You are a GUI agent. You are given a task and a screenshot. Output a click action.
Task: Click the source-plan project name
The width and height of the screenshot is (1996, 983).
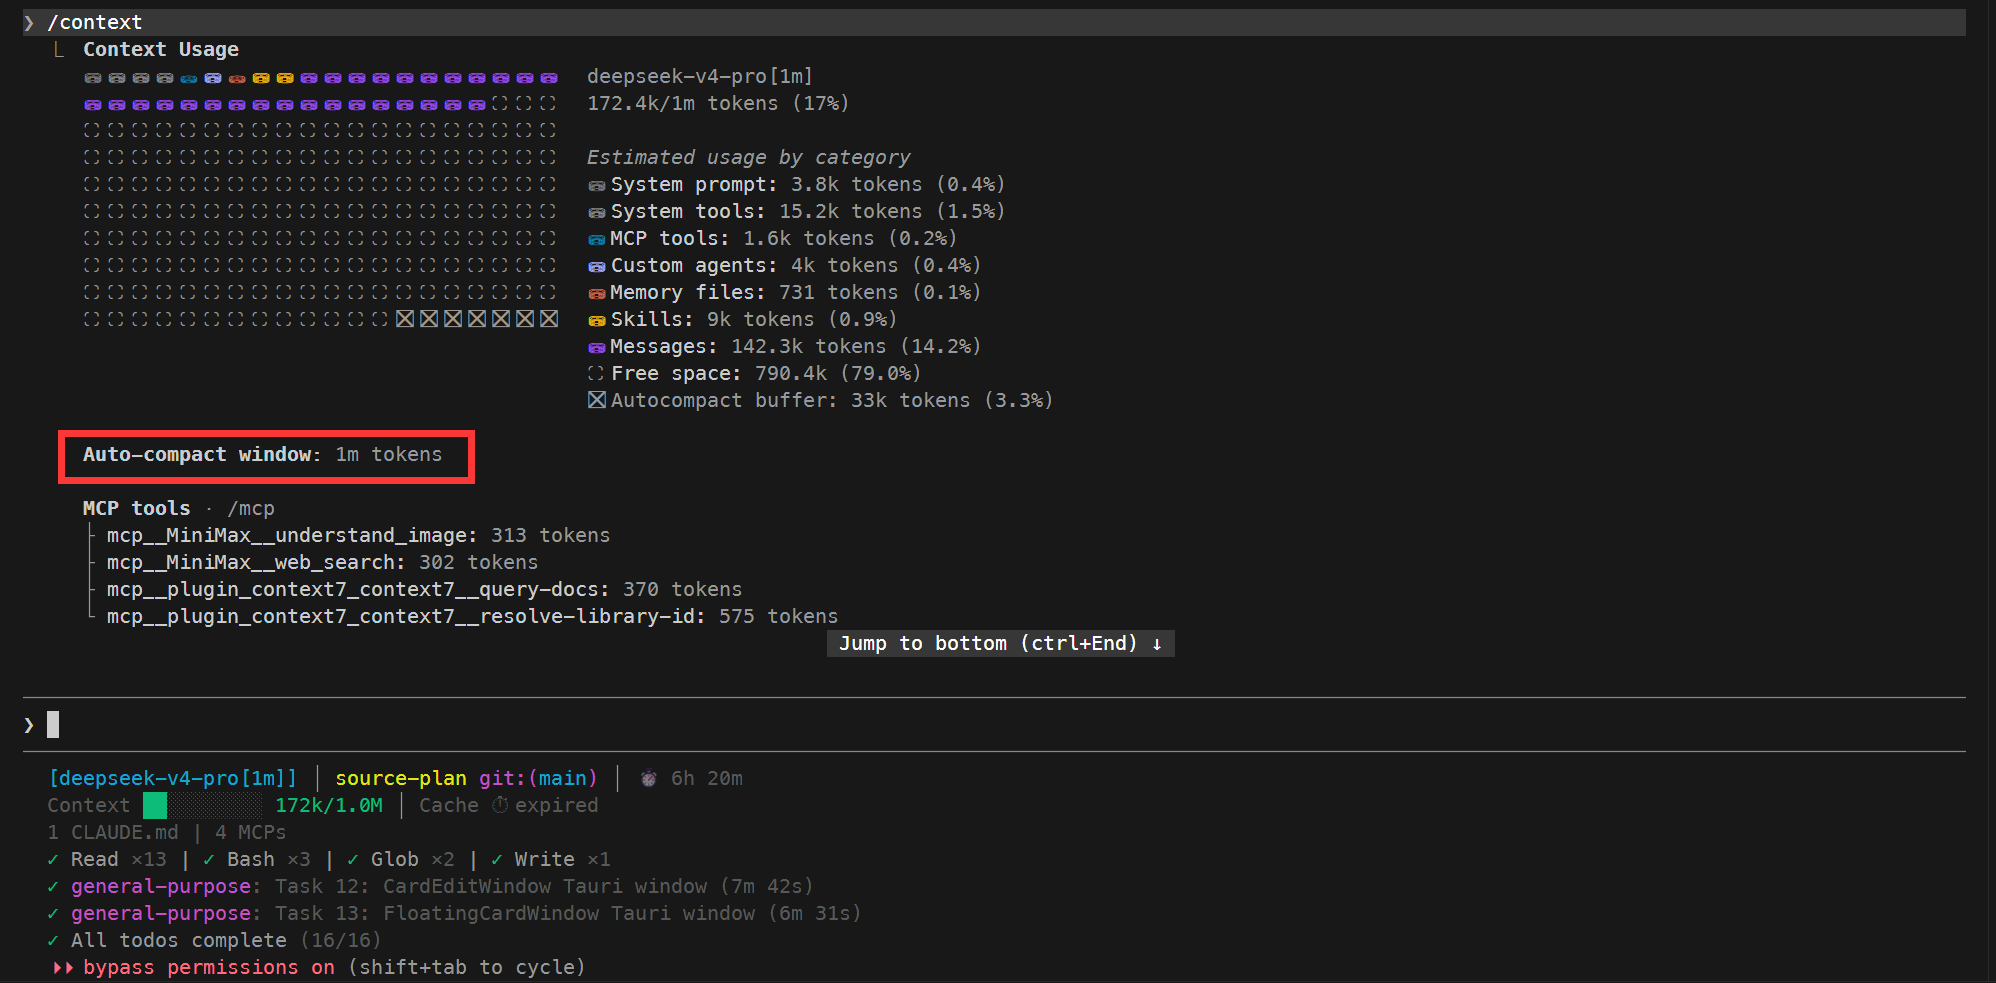click(x=401, y=778)
